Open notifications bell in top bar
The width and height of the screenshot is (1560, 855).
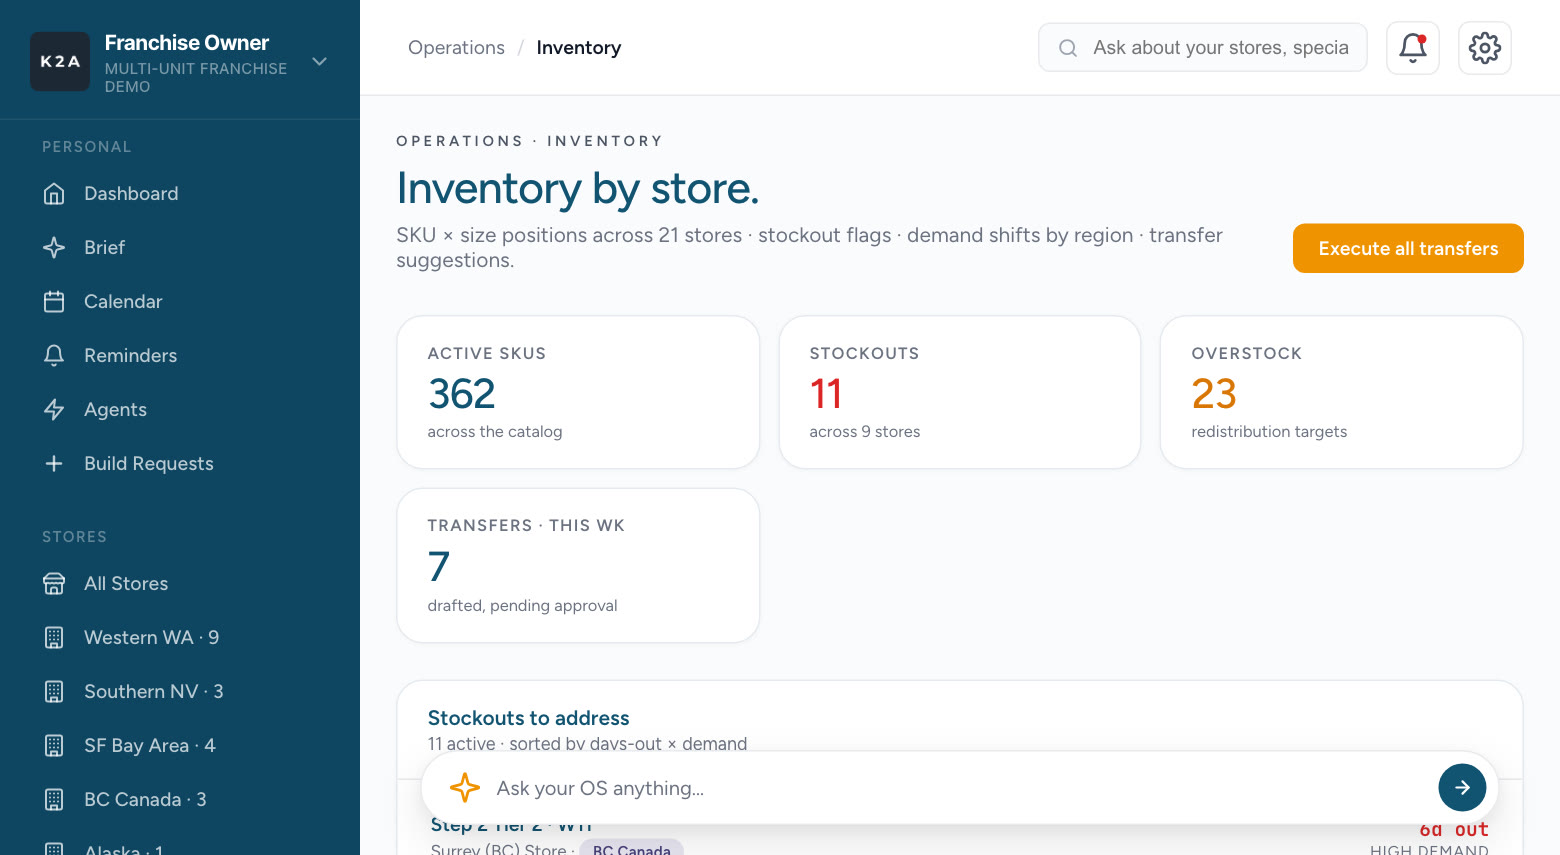[x=1413, y=48]
